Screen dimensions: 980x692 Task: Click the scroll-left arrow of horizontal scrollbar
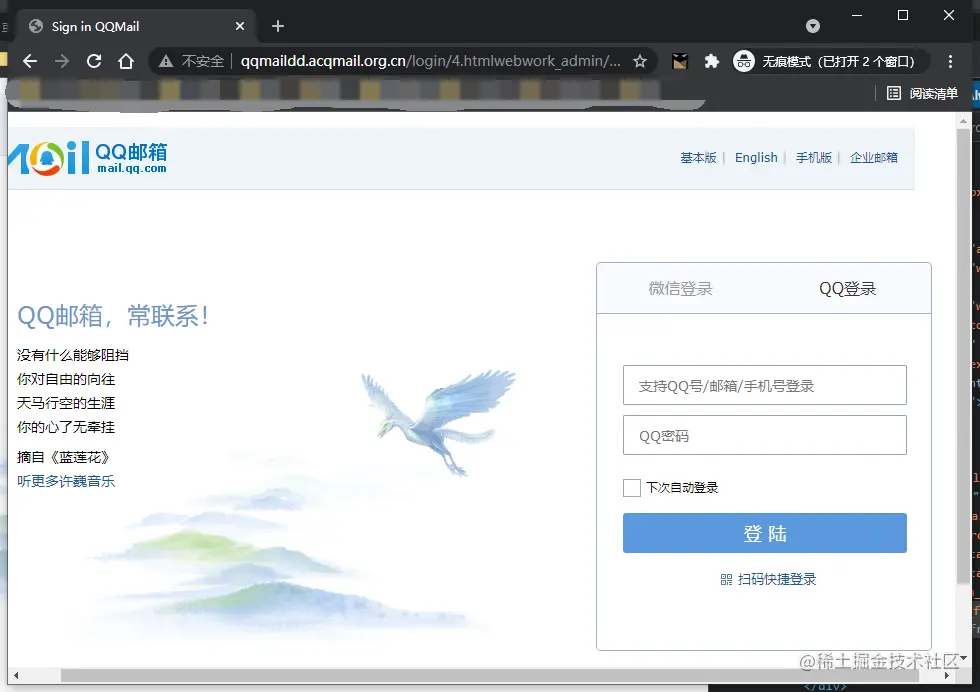click(16, 675)
